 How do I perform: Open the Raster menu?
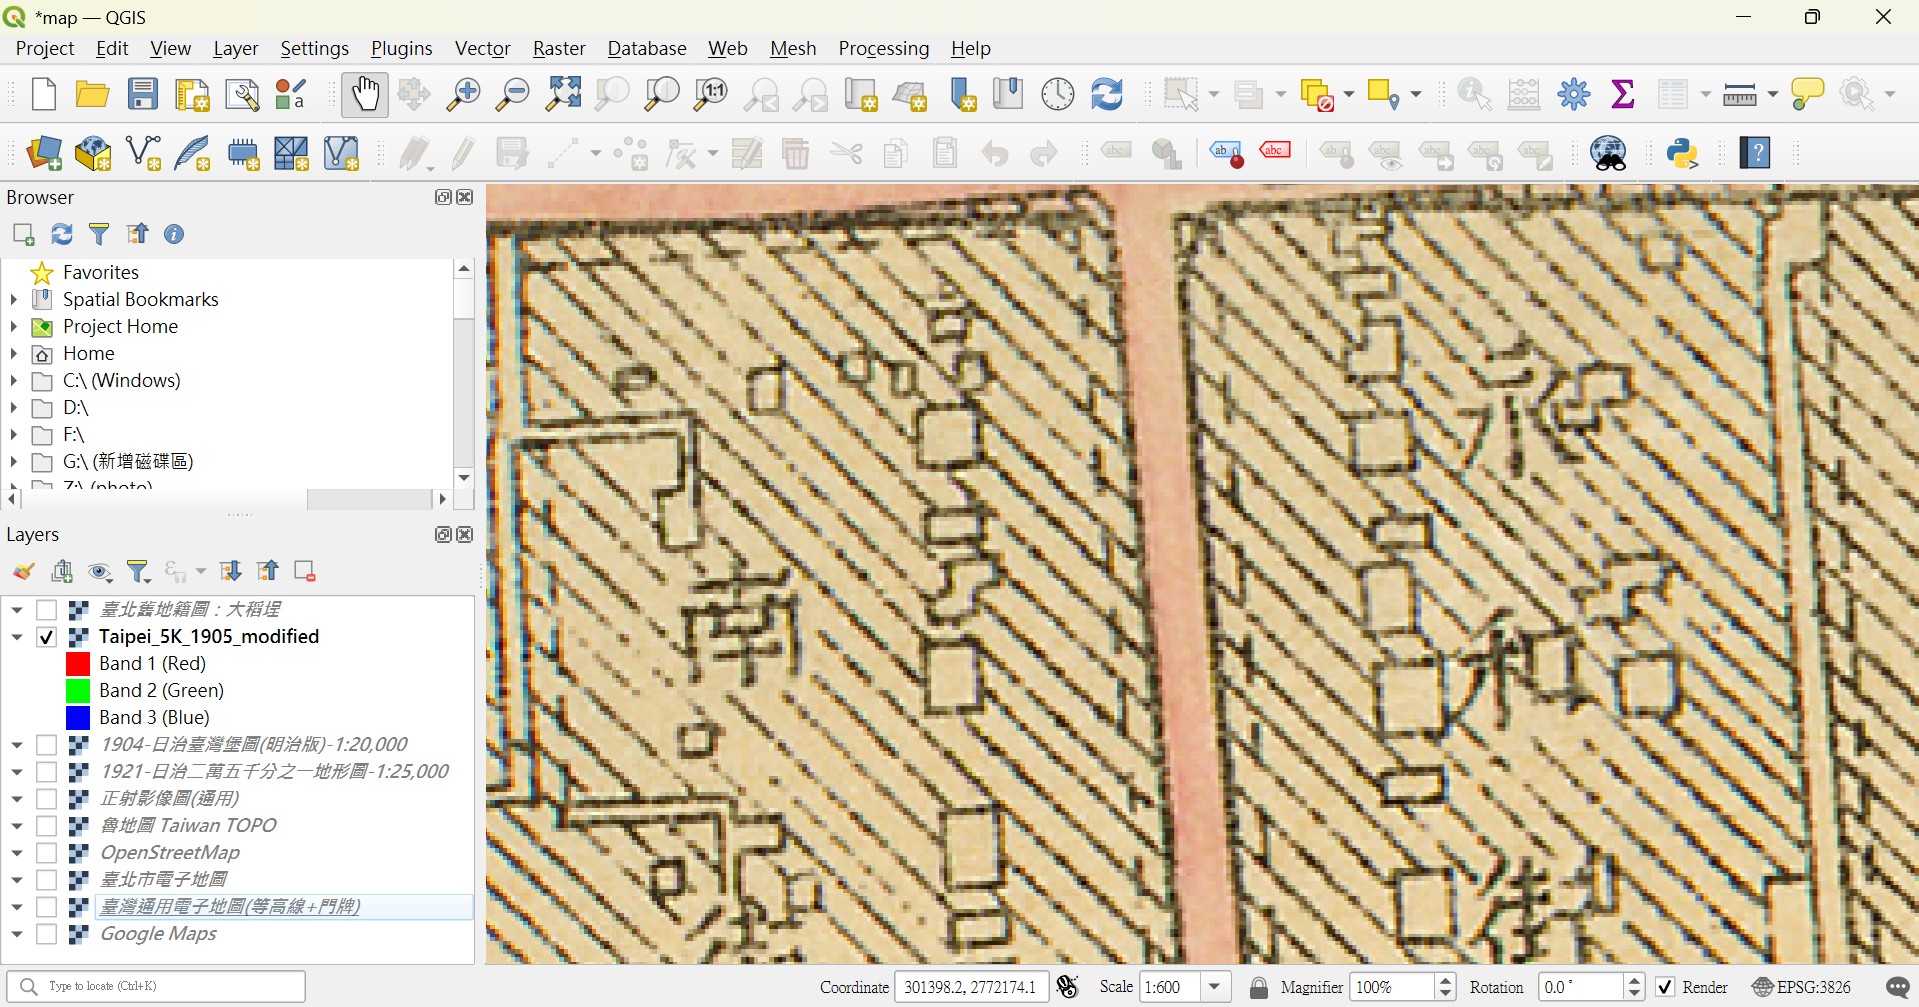(558, 48)
